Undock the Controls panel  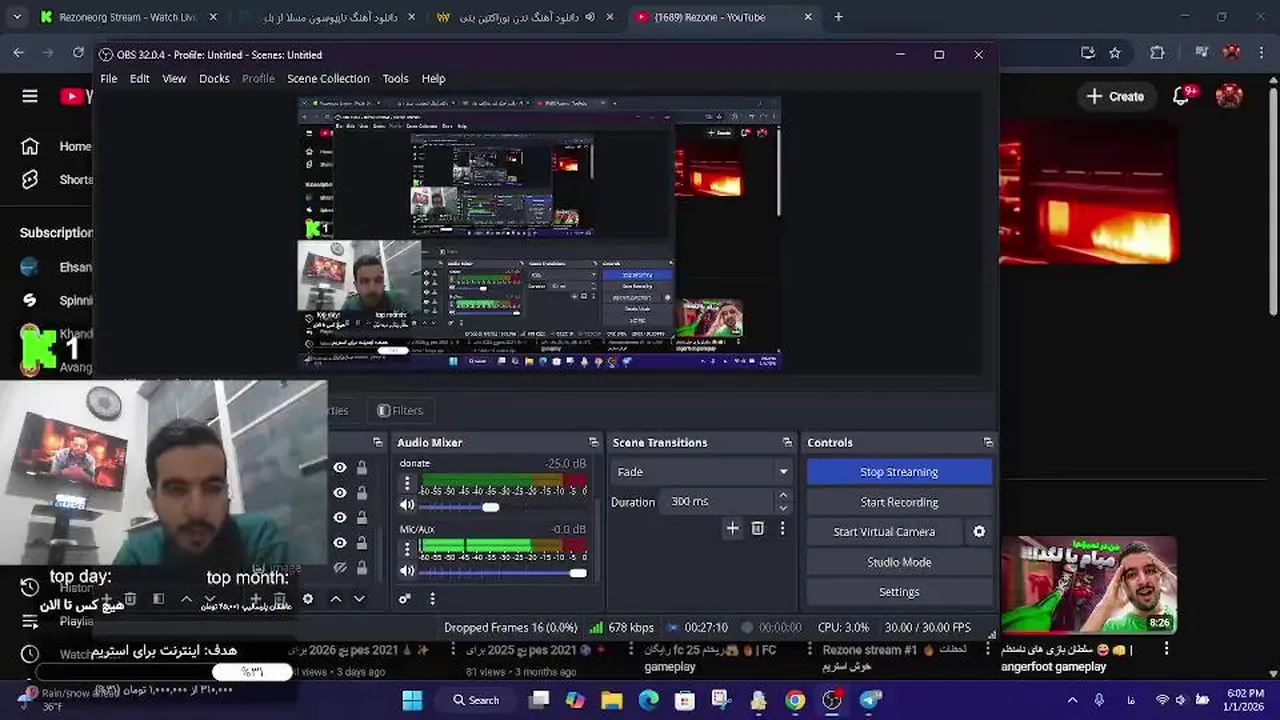point(988,442)
